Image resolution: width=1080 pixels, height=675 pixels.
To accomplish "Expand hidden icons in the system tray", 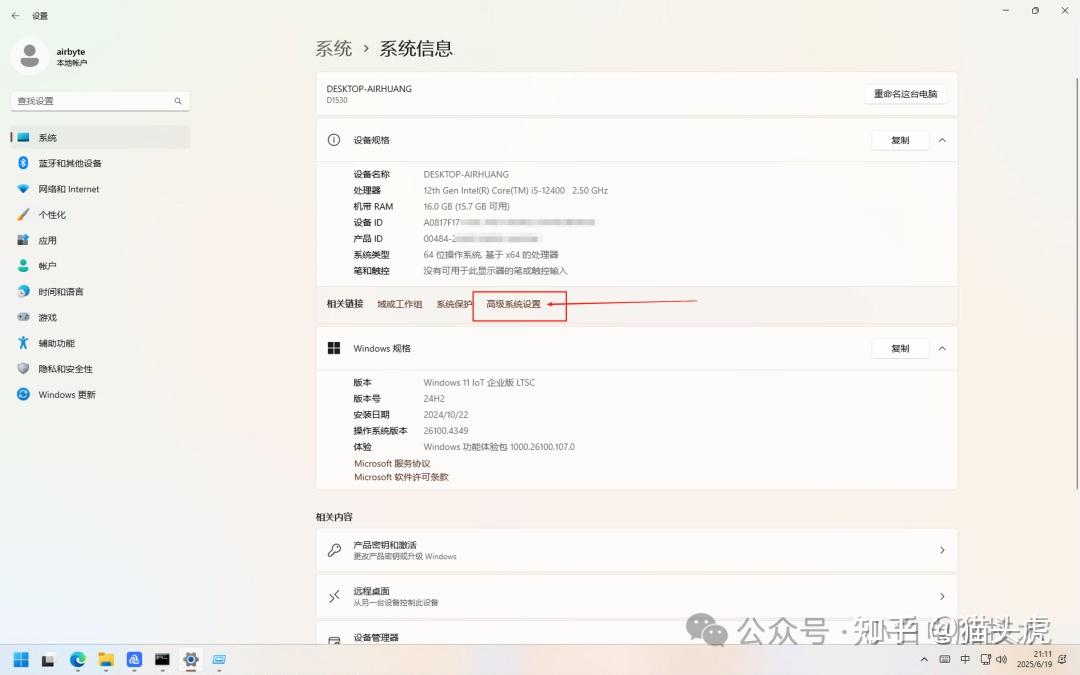I will (924, 659).
